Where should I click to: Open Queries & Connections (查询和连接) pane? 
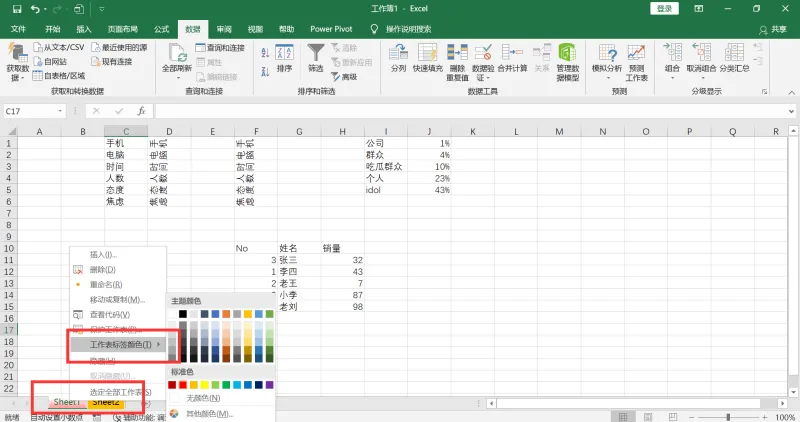[x=220, y=47]
